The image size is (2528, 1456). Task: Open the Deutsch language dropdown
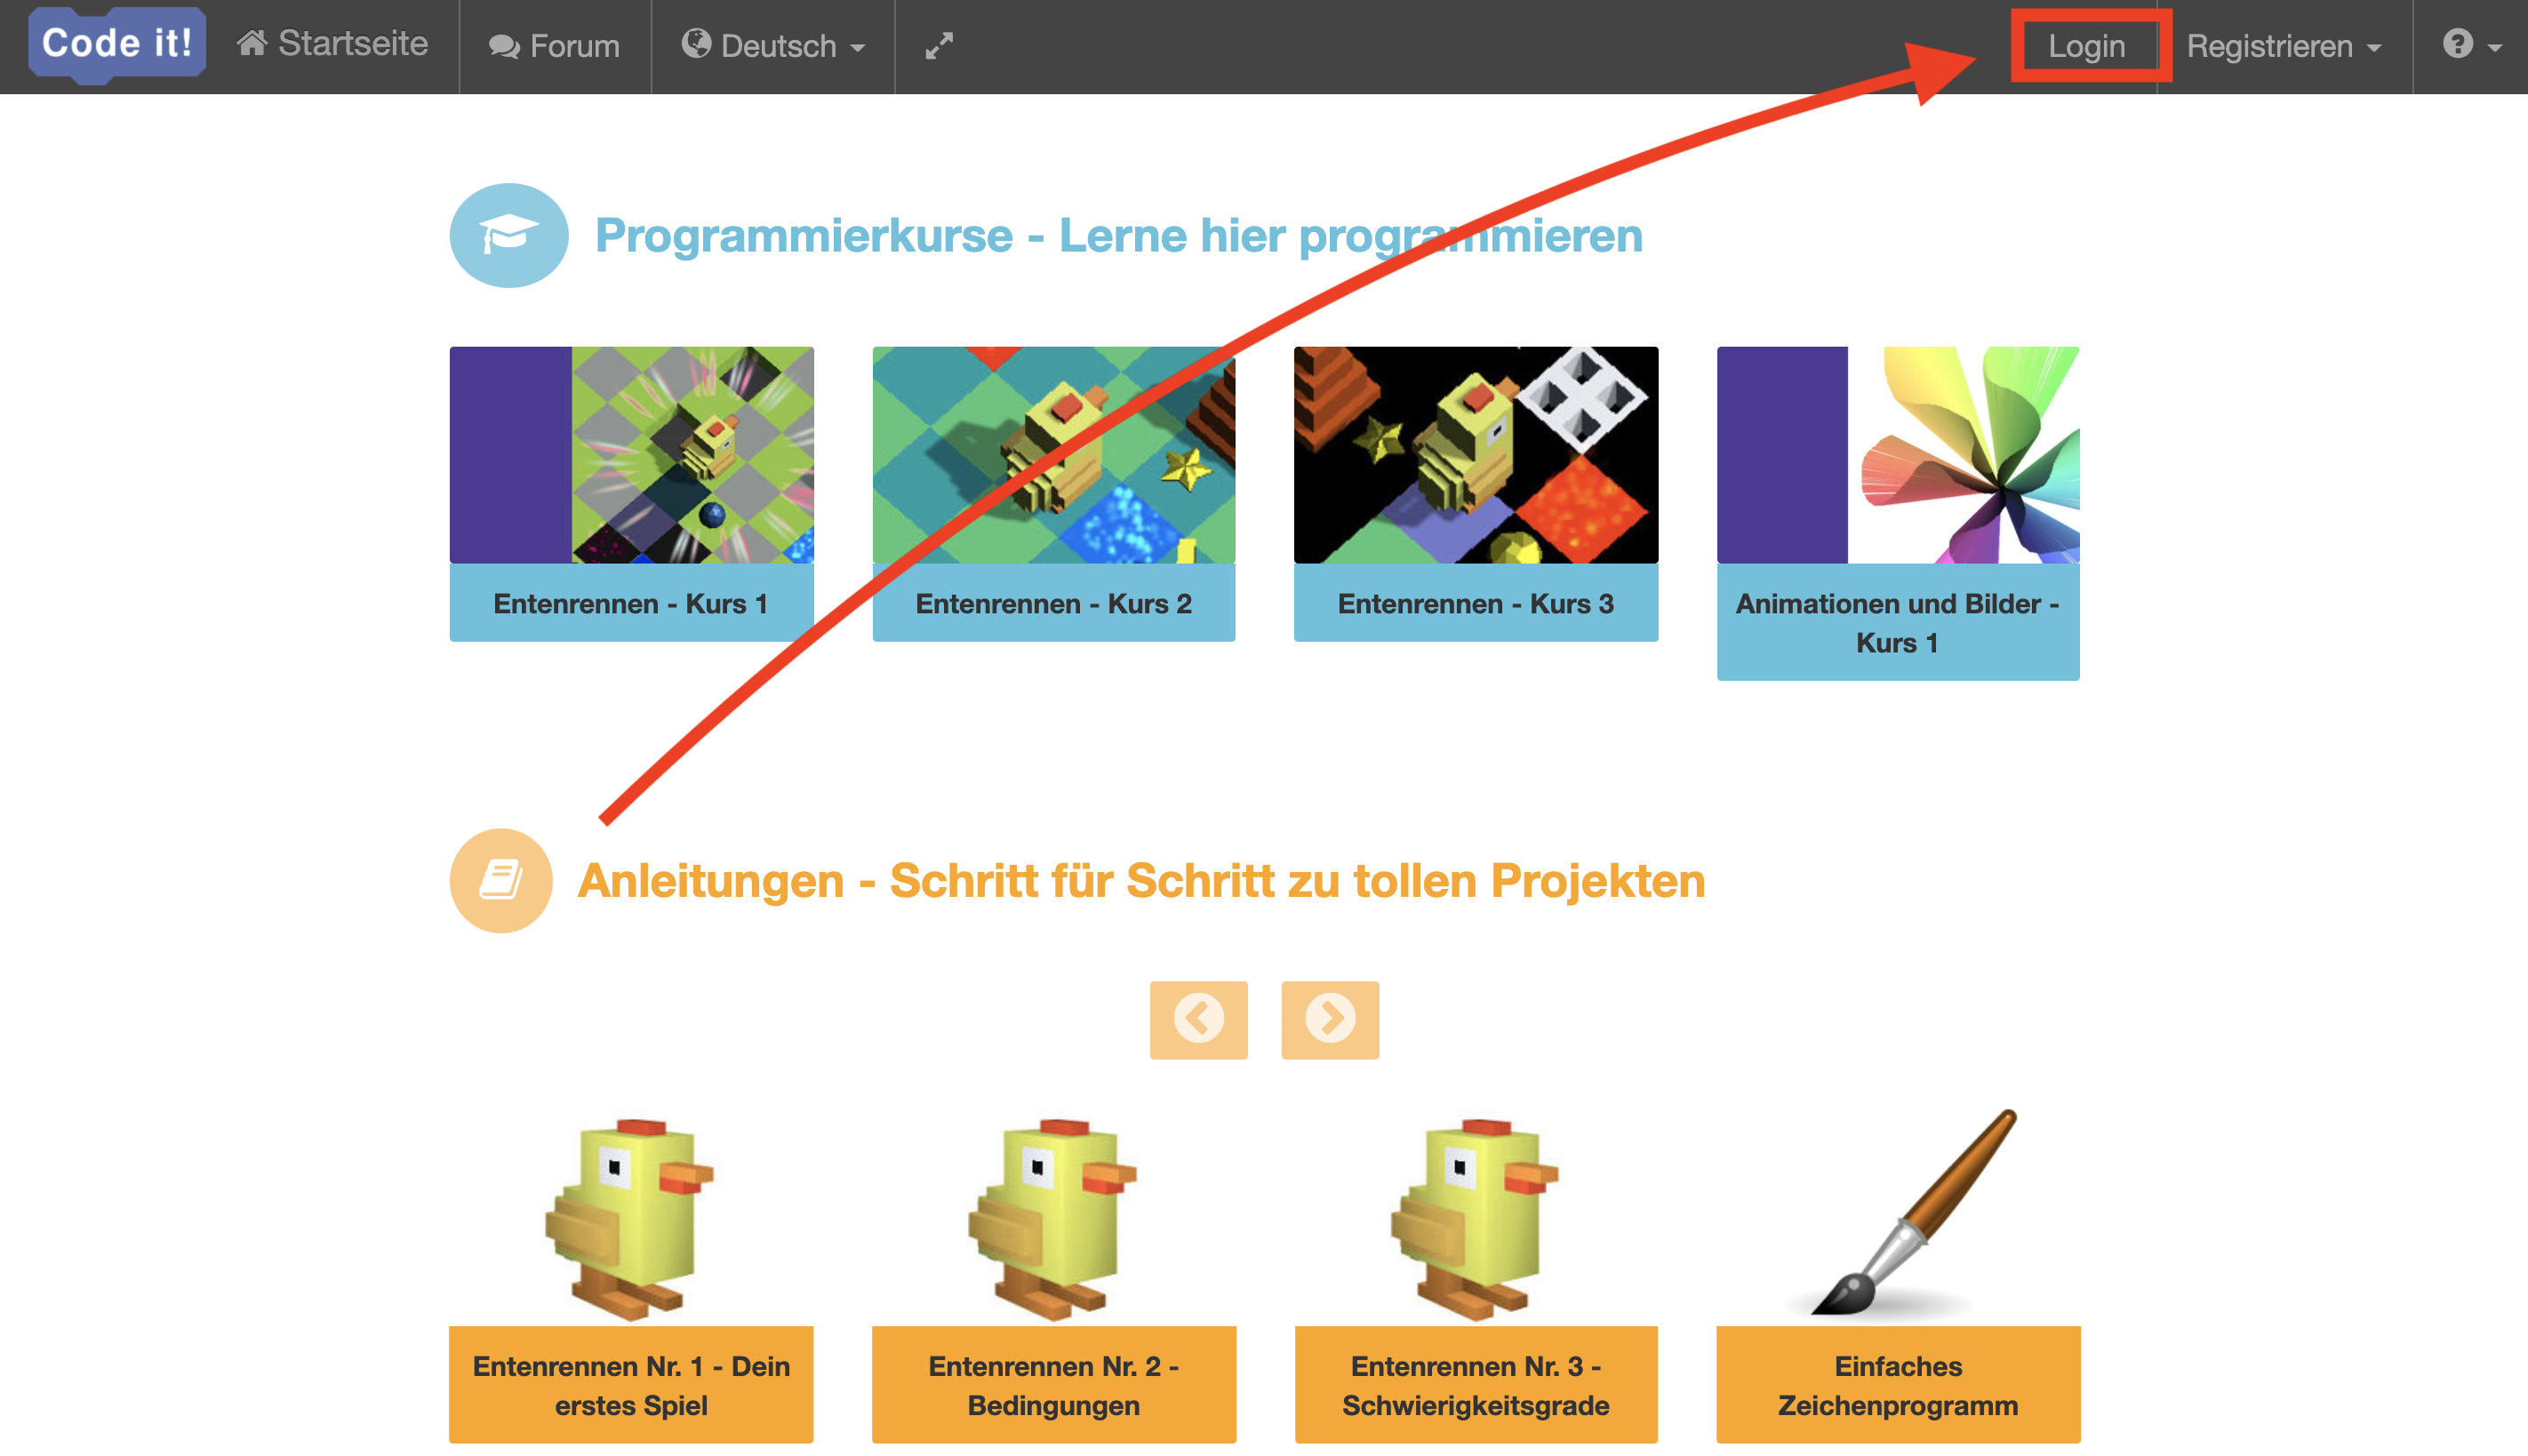(773, 46)
